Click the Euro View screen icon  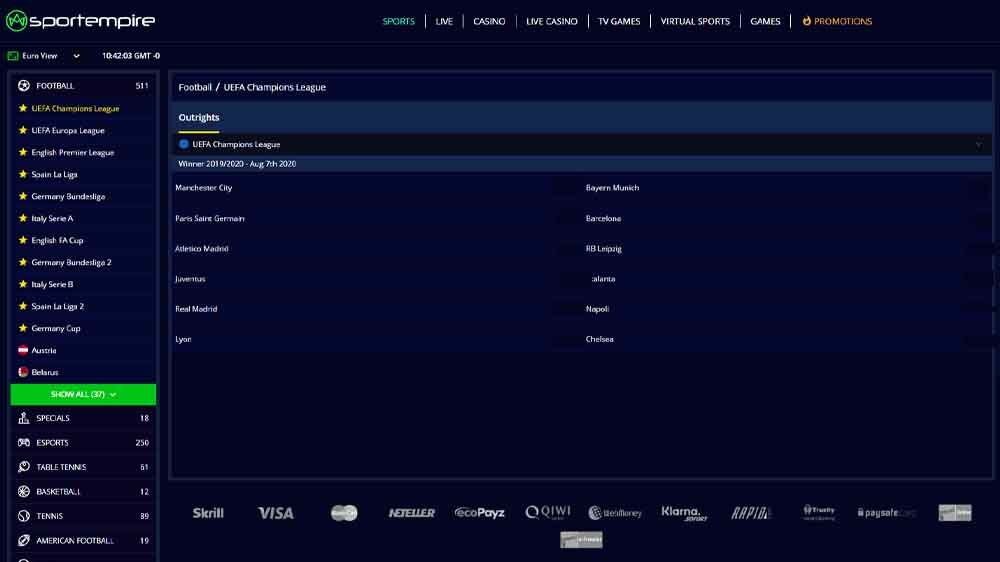[13, 56]
